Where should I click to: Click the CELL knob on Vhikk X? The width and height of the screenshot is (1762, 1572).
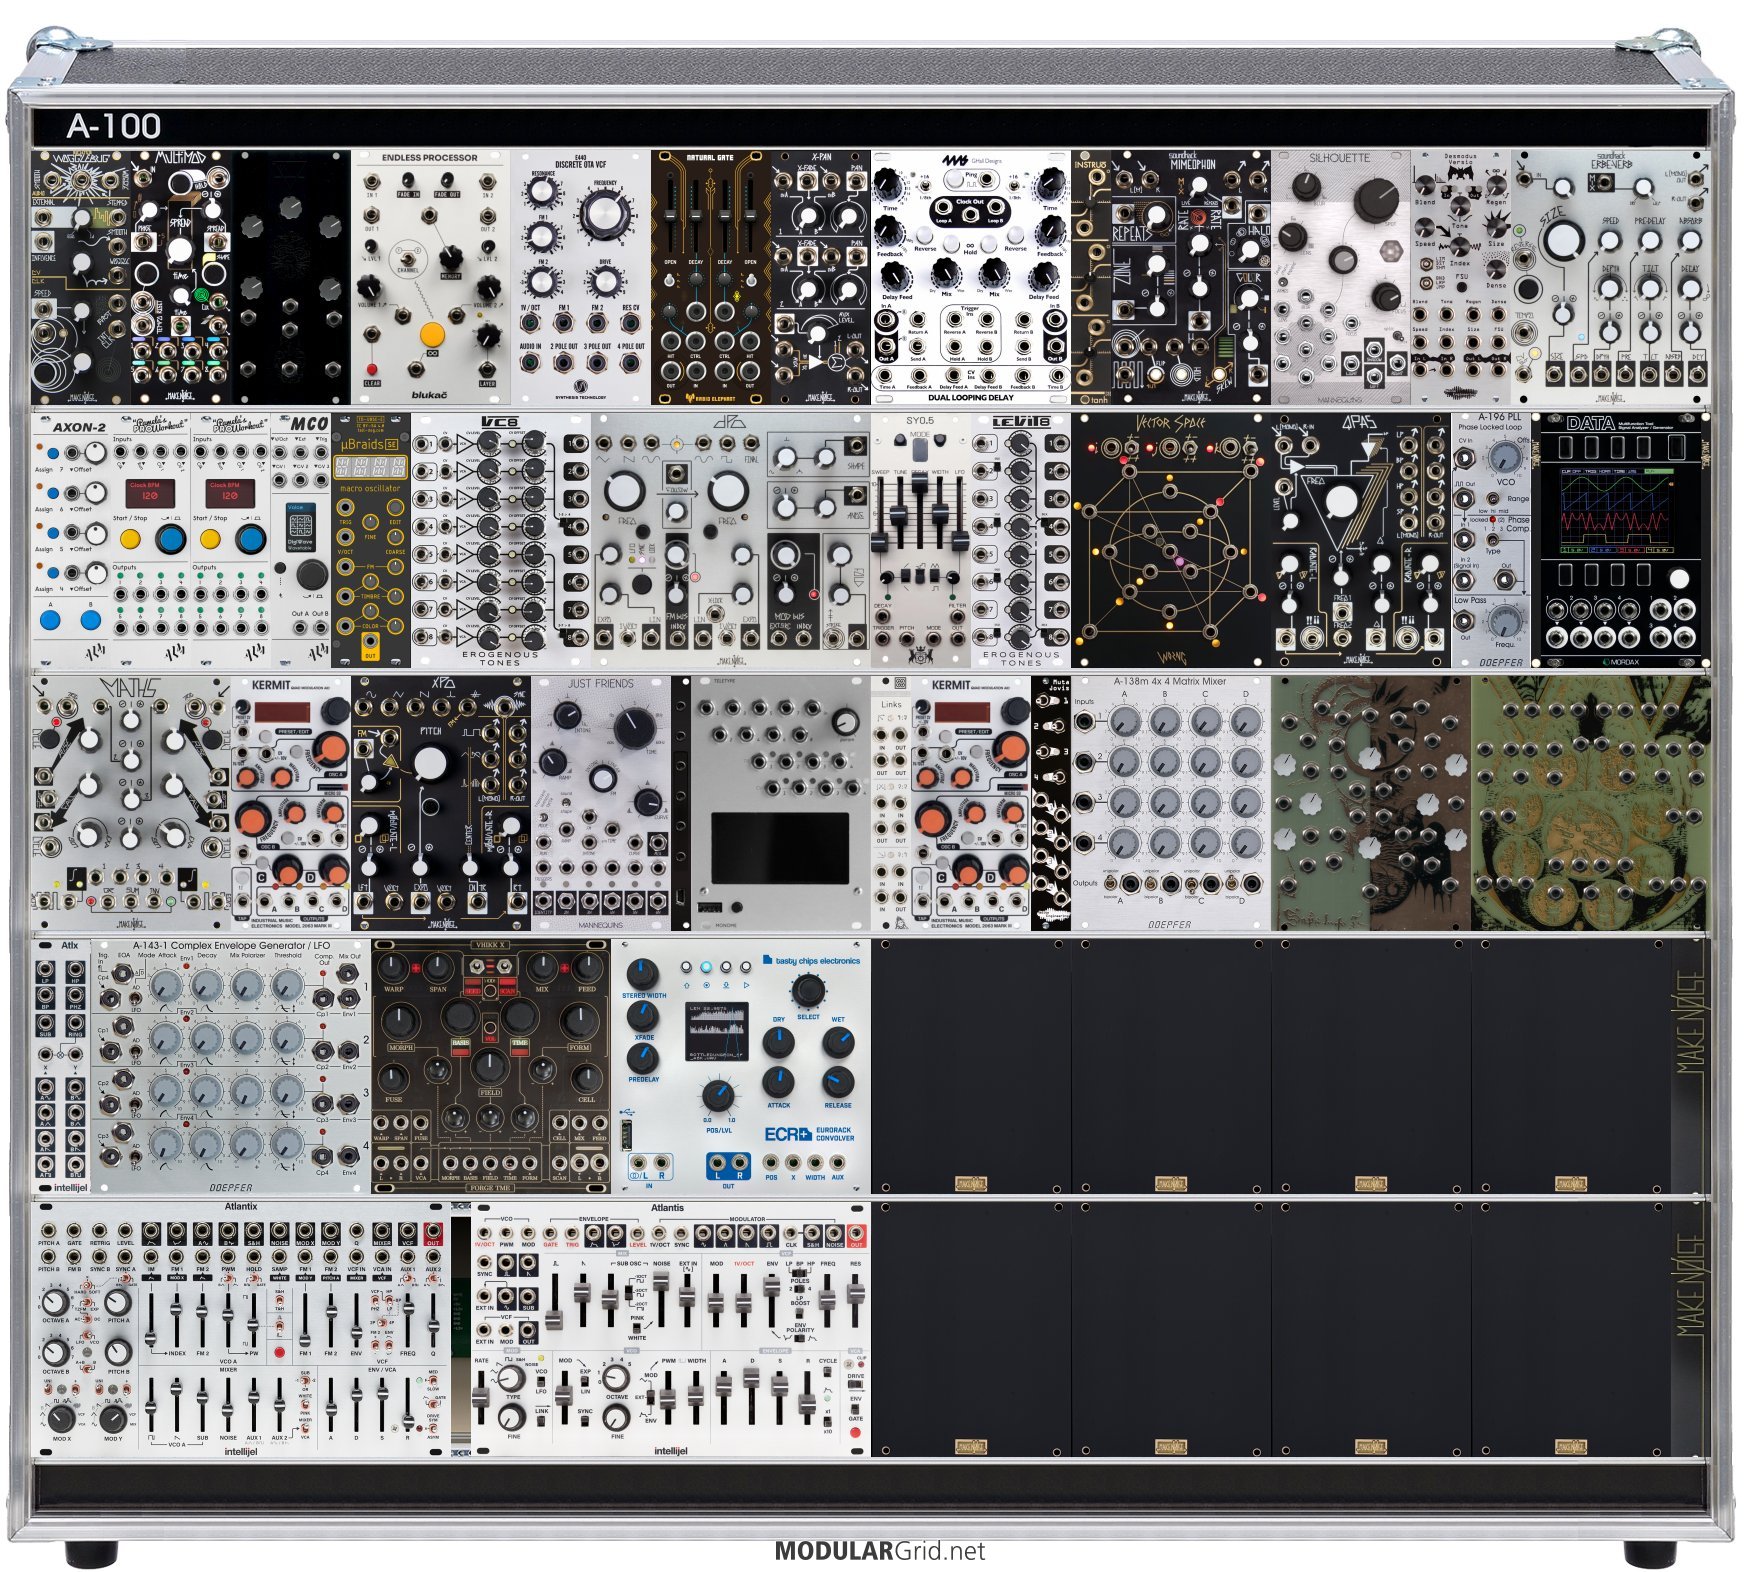[x=587, y=1077]
